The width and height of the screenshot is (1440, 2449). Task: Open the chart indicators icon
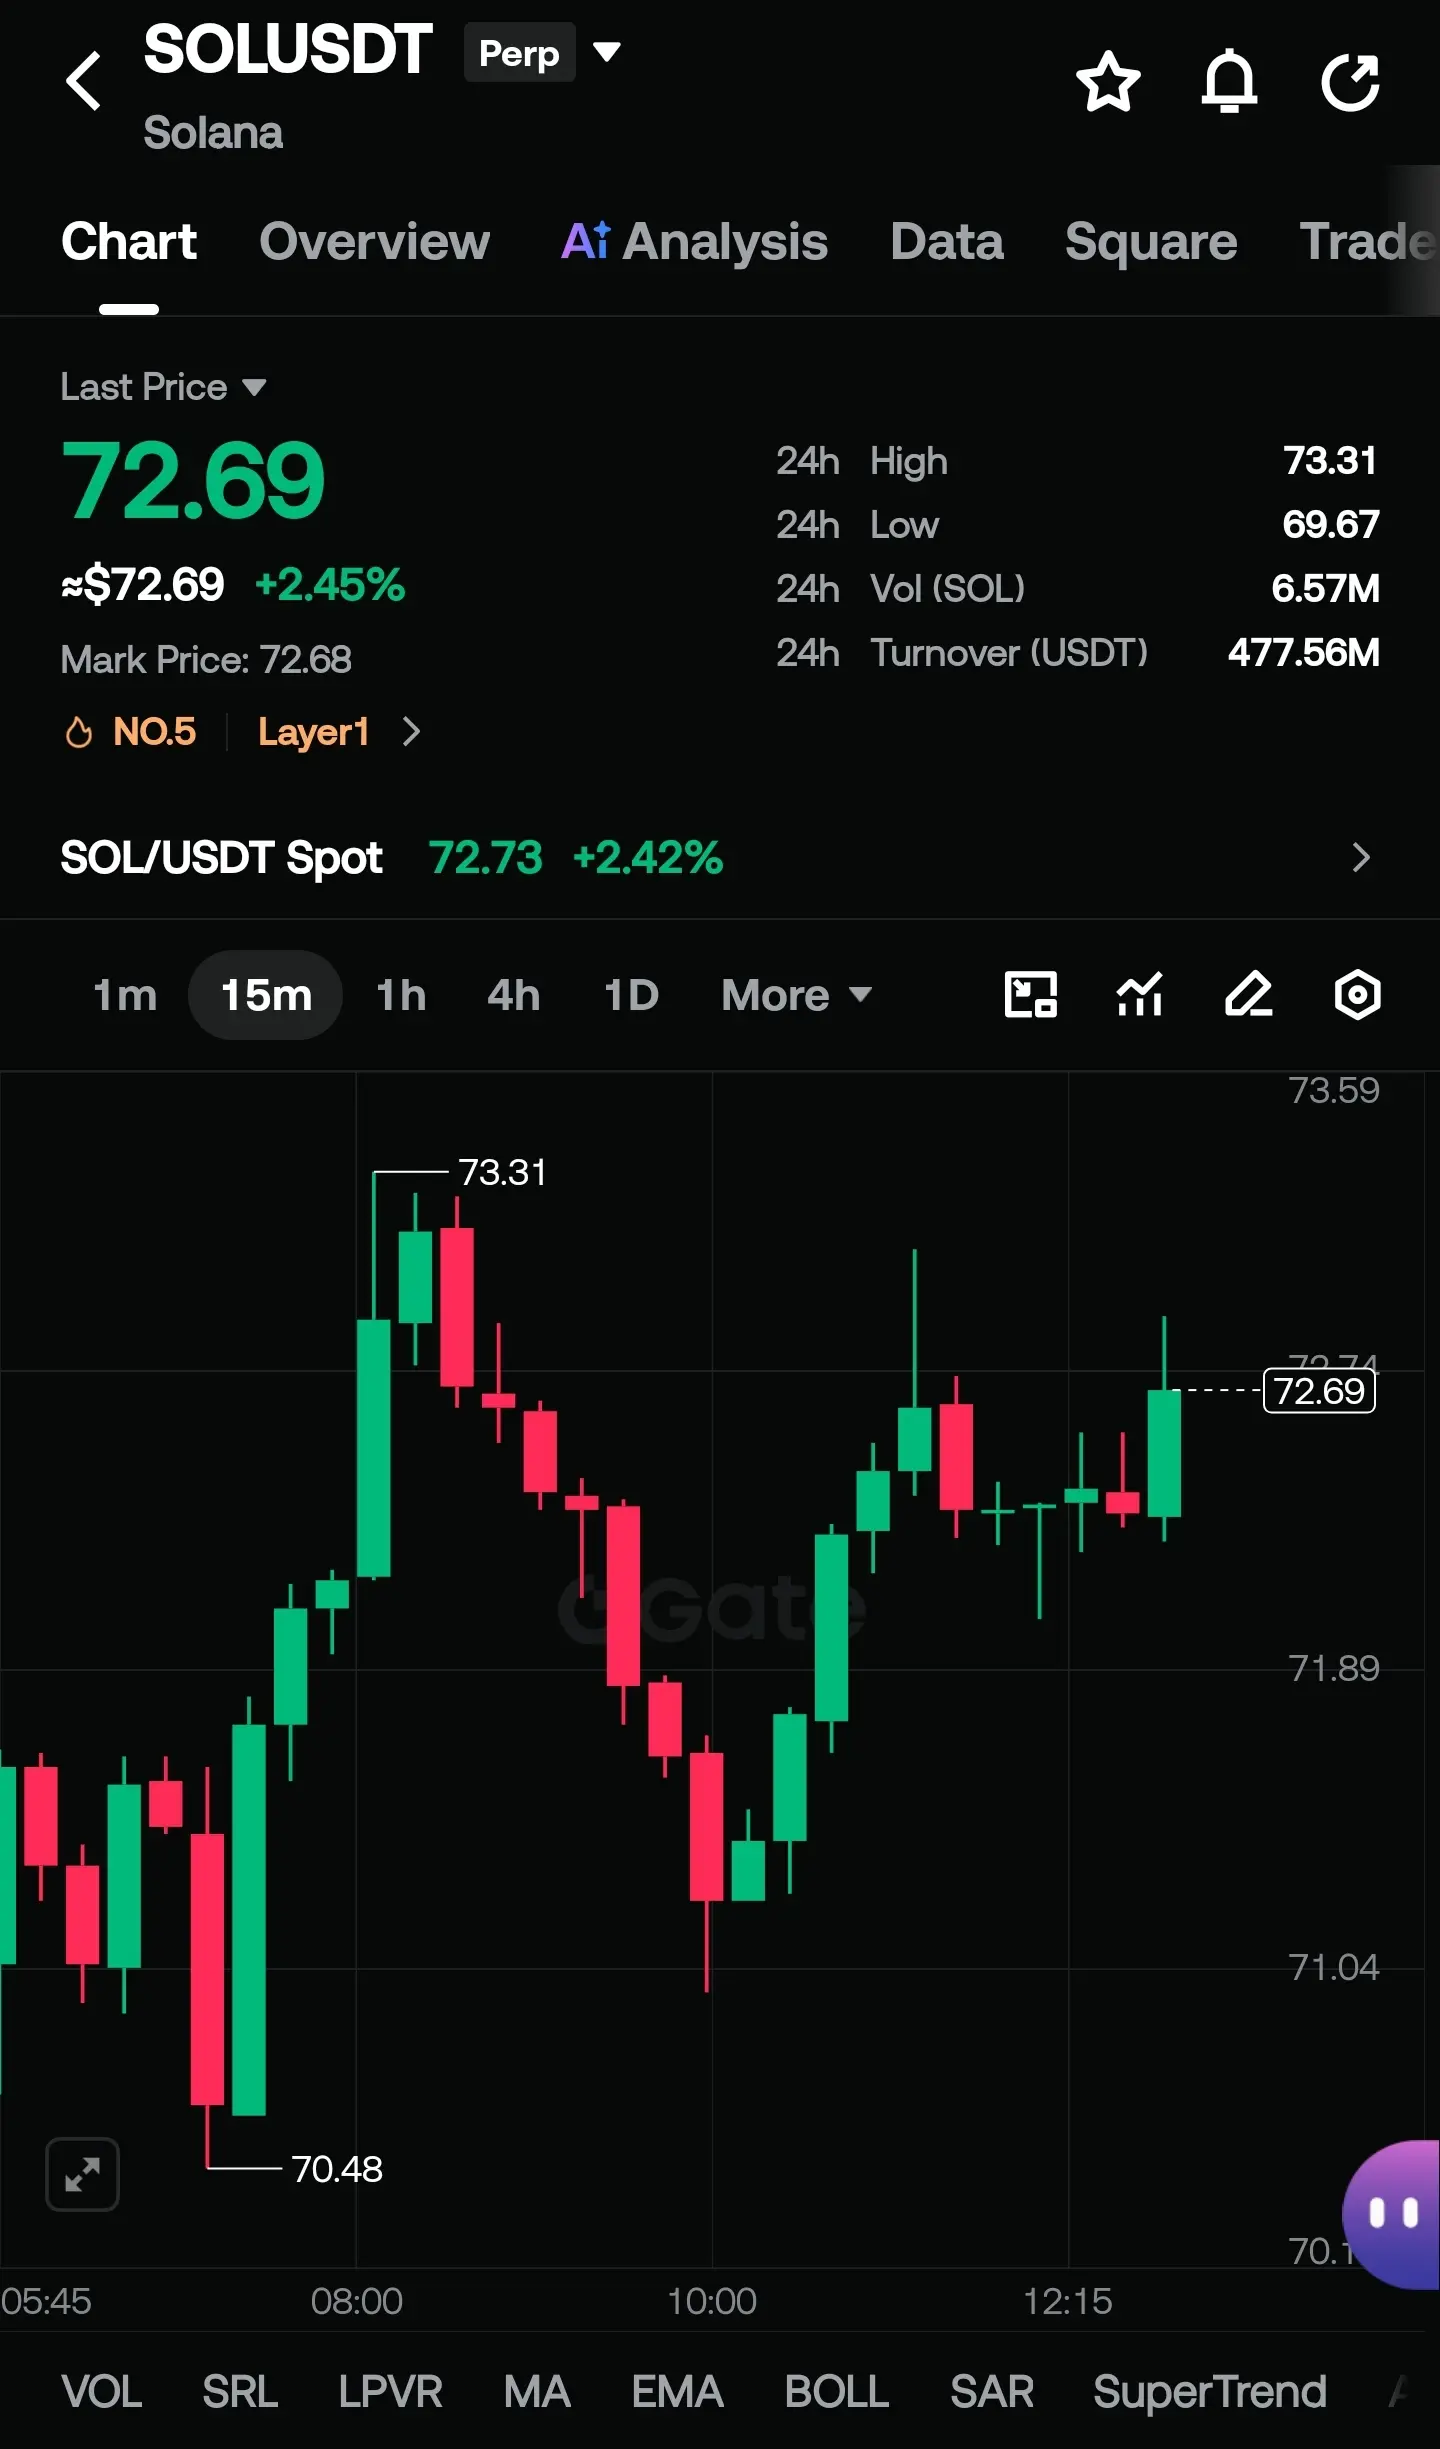(x=1140, y=995)
